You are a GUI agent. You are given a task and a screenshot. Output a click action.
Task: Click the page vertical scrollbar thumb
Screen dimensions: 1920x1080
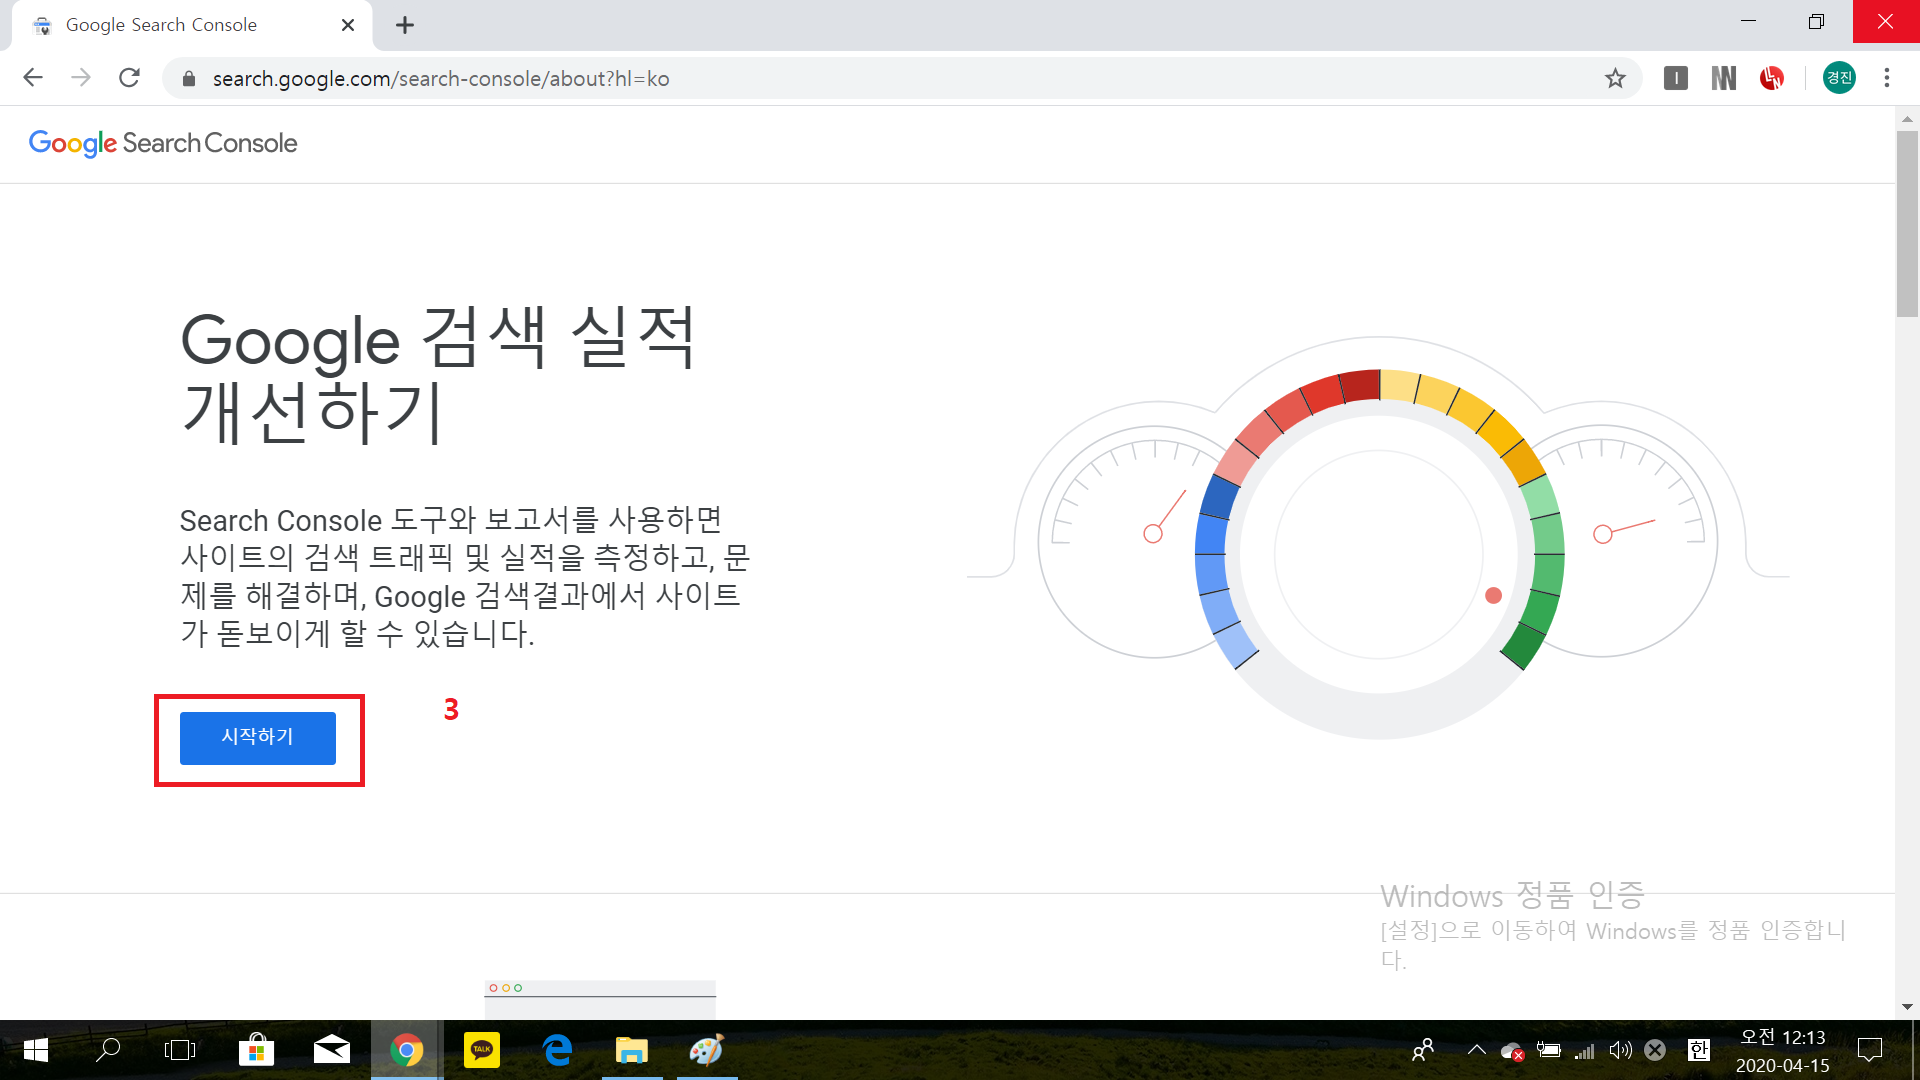point(1907,222)
